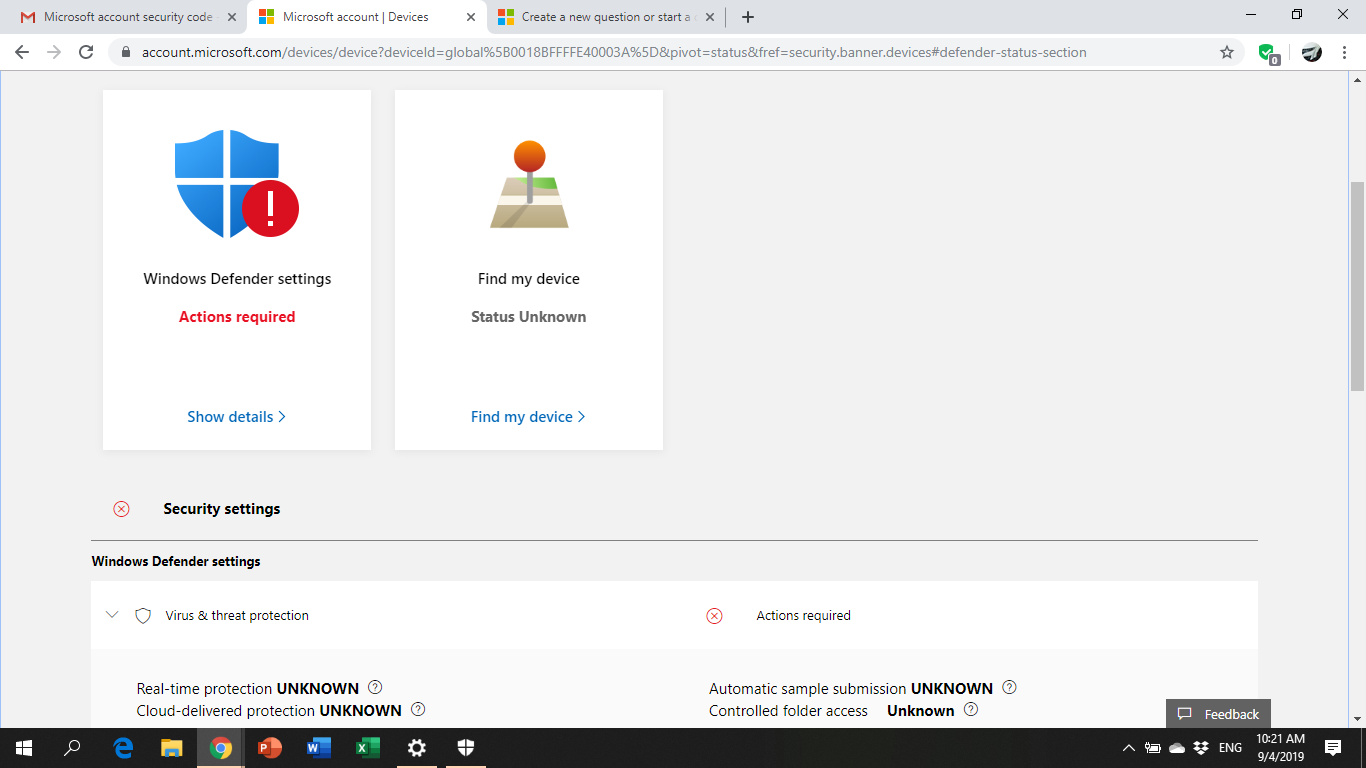This screenshot has width=1366, height=768.
Task: Open the Feedback button
Action: click(x=1218, y=714)
